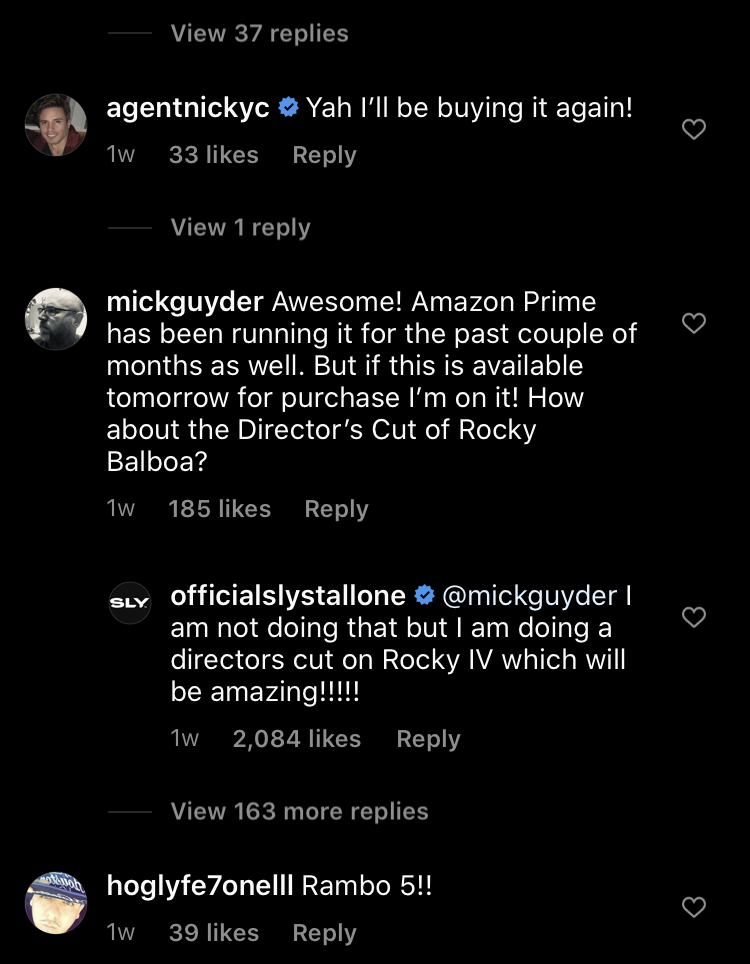Expand View 37 replies

click(x=259, y=33)
